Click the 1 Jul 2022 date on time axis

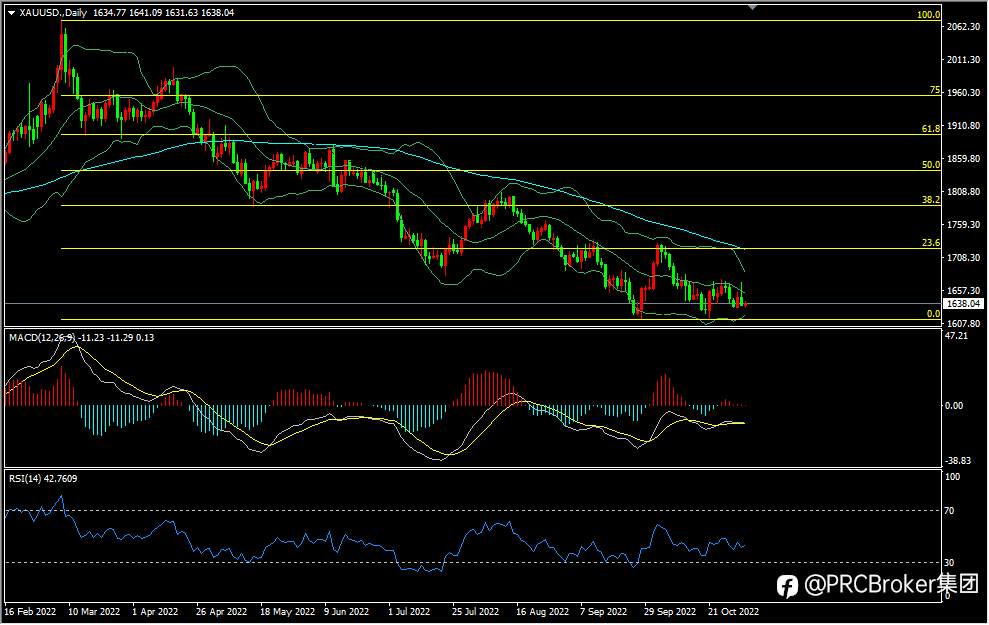409,612
